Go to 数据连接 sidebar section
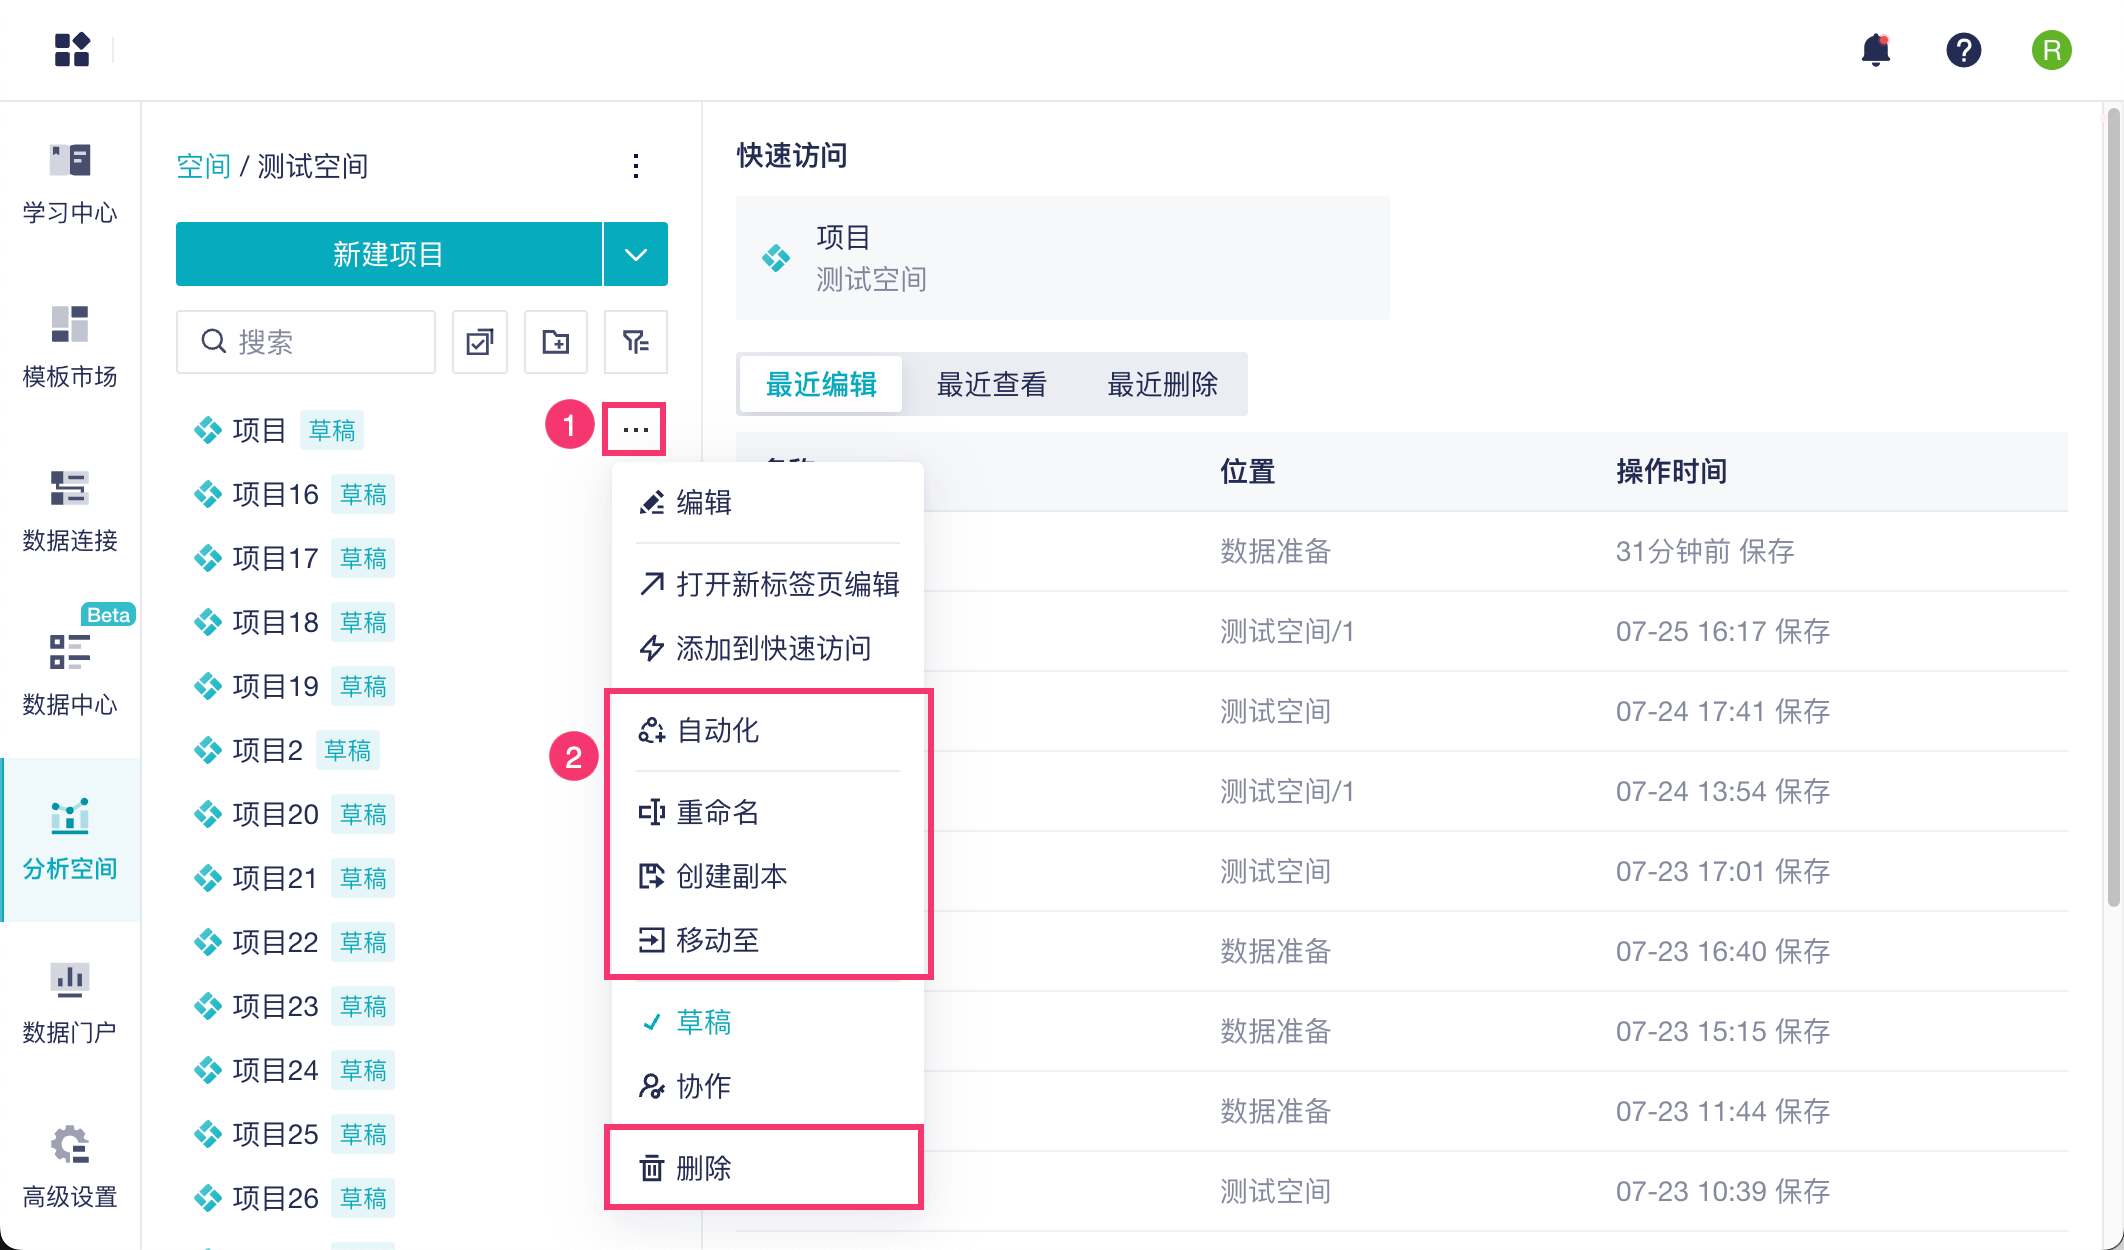2124x1250 pixels. [70, 512]
